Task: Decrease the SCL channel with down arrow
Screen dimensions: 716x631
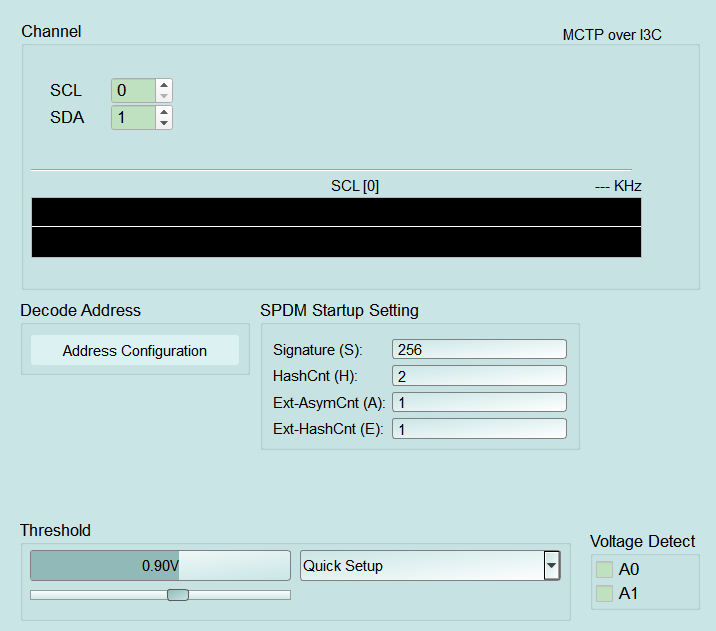Action: click(164, 96)
